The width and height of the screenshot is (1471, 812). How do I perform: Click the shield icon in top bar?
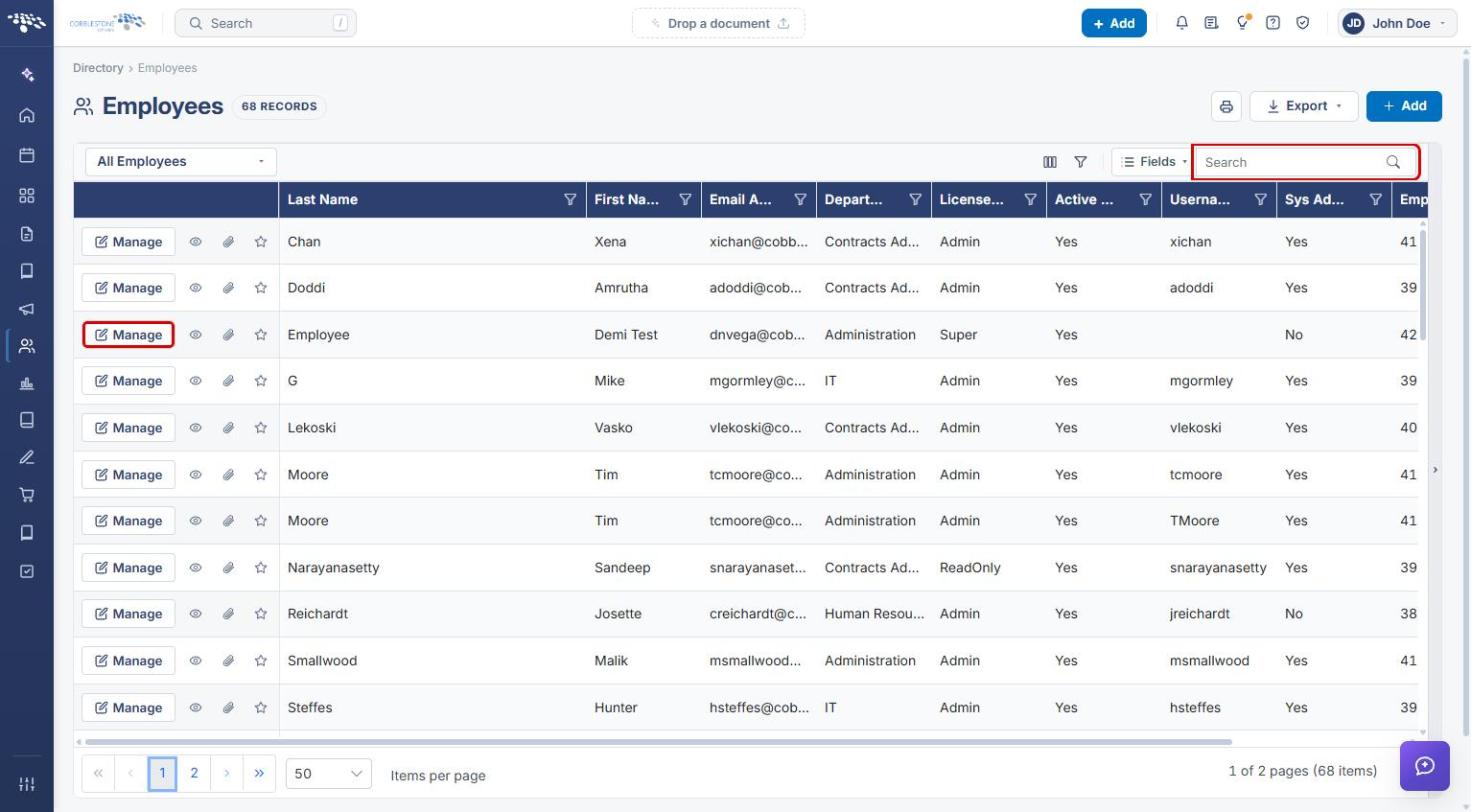click(1303, 23)
